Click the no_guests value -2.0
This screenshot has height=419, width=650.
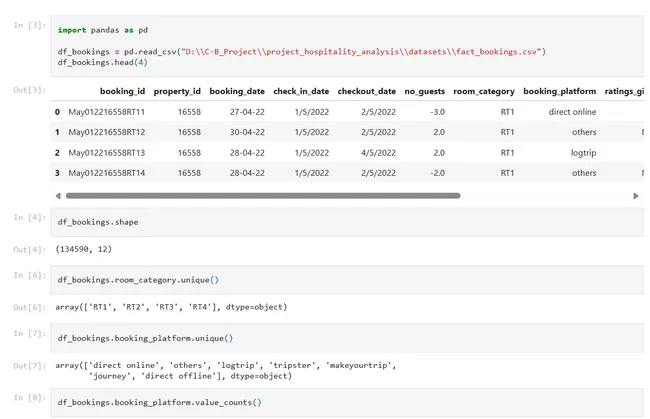tap(437, 173)
